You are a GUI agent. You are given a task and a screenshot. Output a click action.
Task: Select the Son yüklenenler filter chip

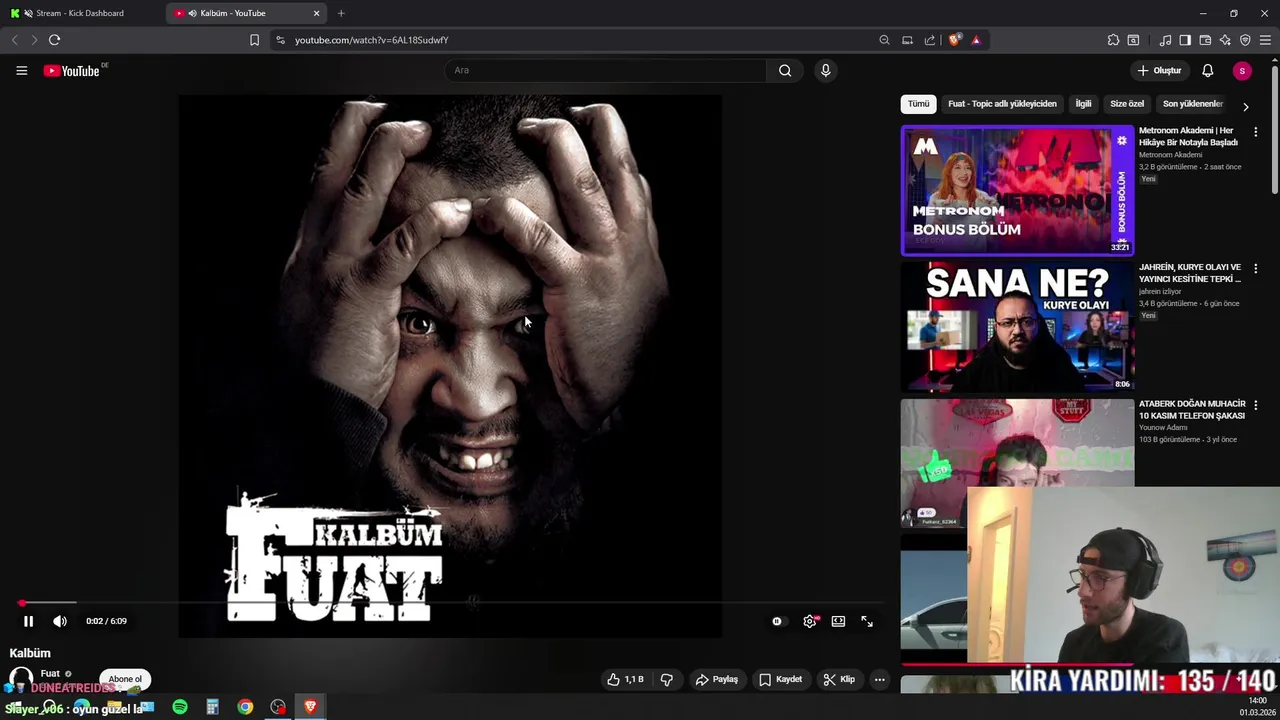1192,104
